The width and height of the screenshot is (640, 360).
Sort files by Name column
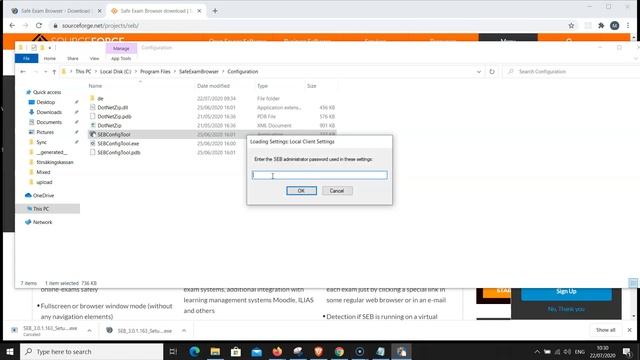[96, 86]
